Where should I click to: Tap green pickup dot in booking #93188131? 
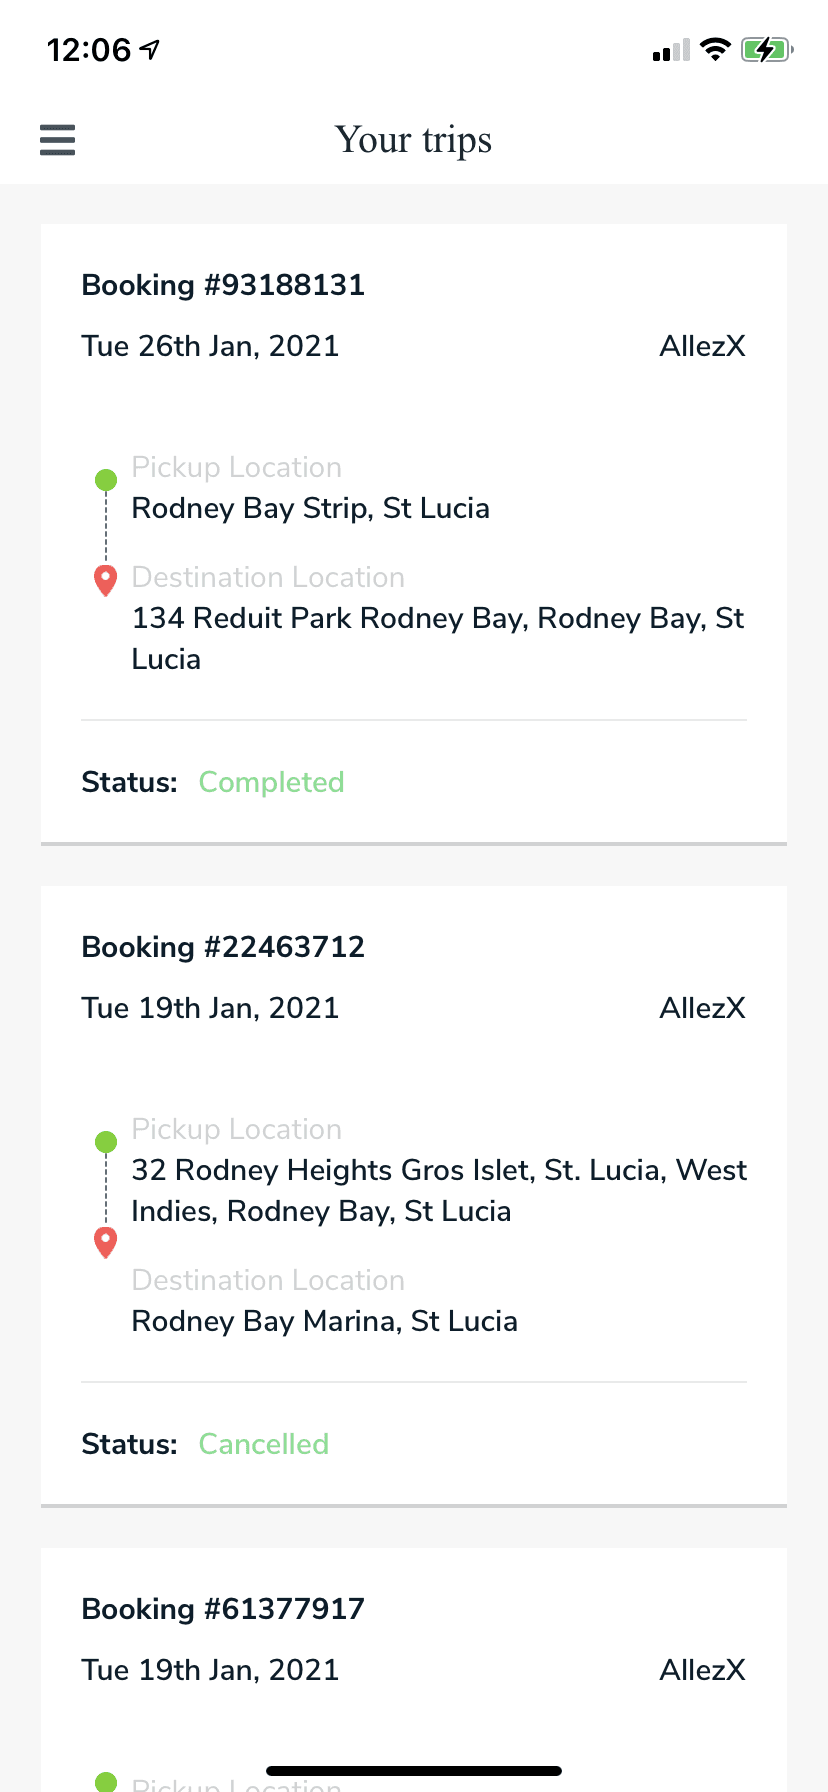coord(106,481)
